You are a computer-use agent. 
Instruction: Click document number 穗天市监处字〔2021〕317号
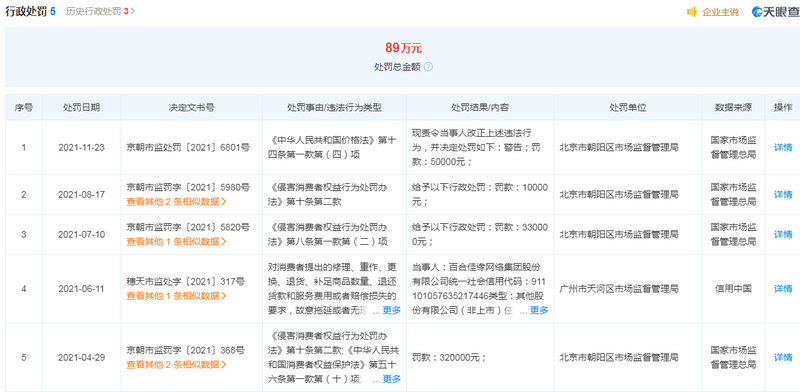coord(186,281)
